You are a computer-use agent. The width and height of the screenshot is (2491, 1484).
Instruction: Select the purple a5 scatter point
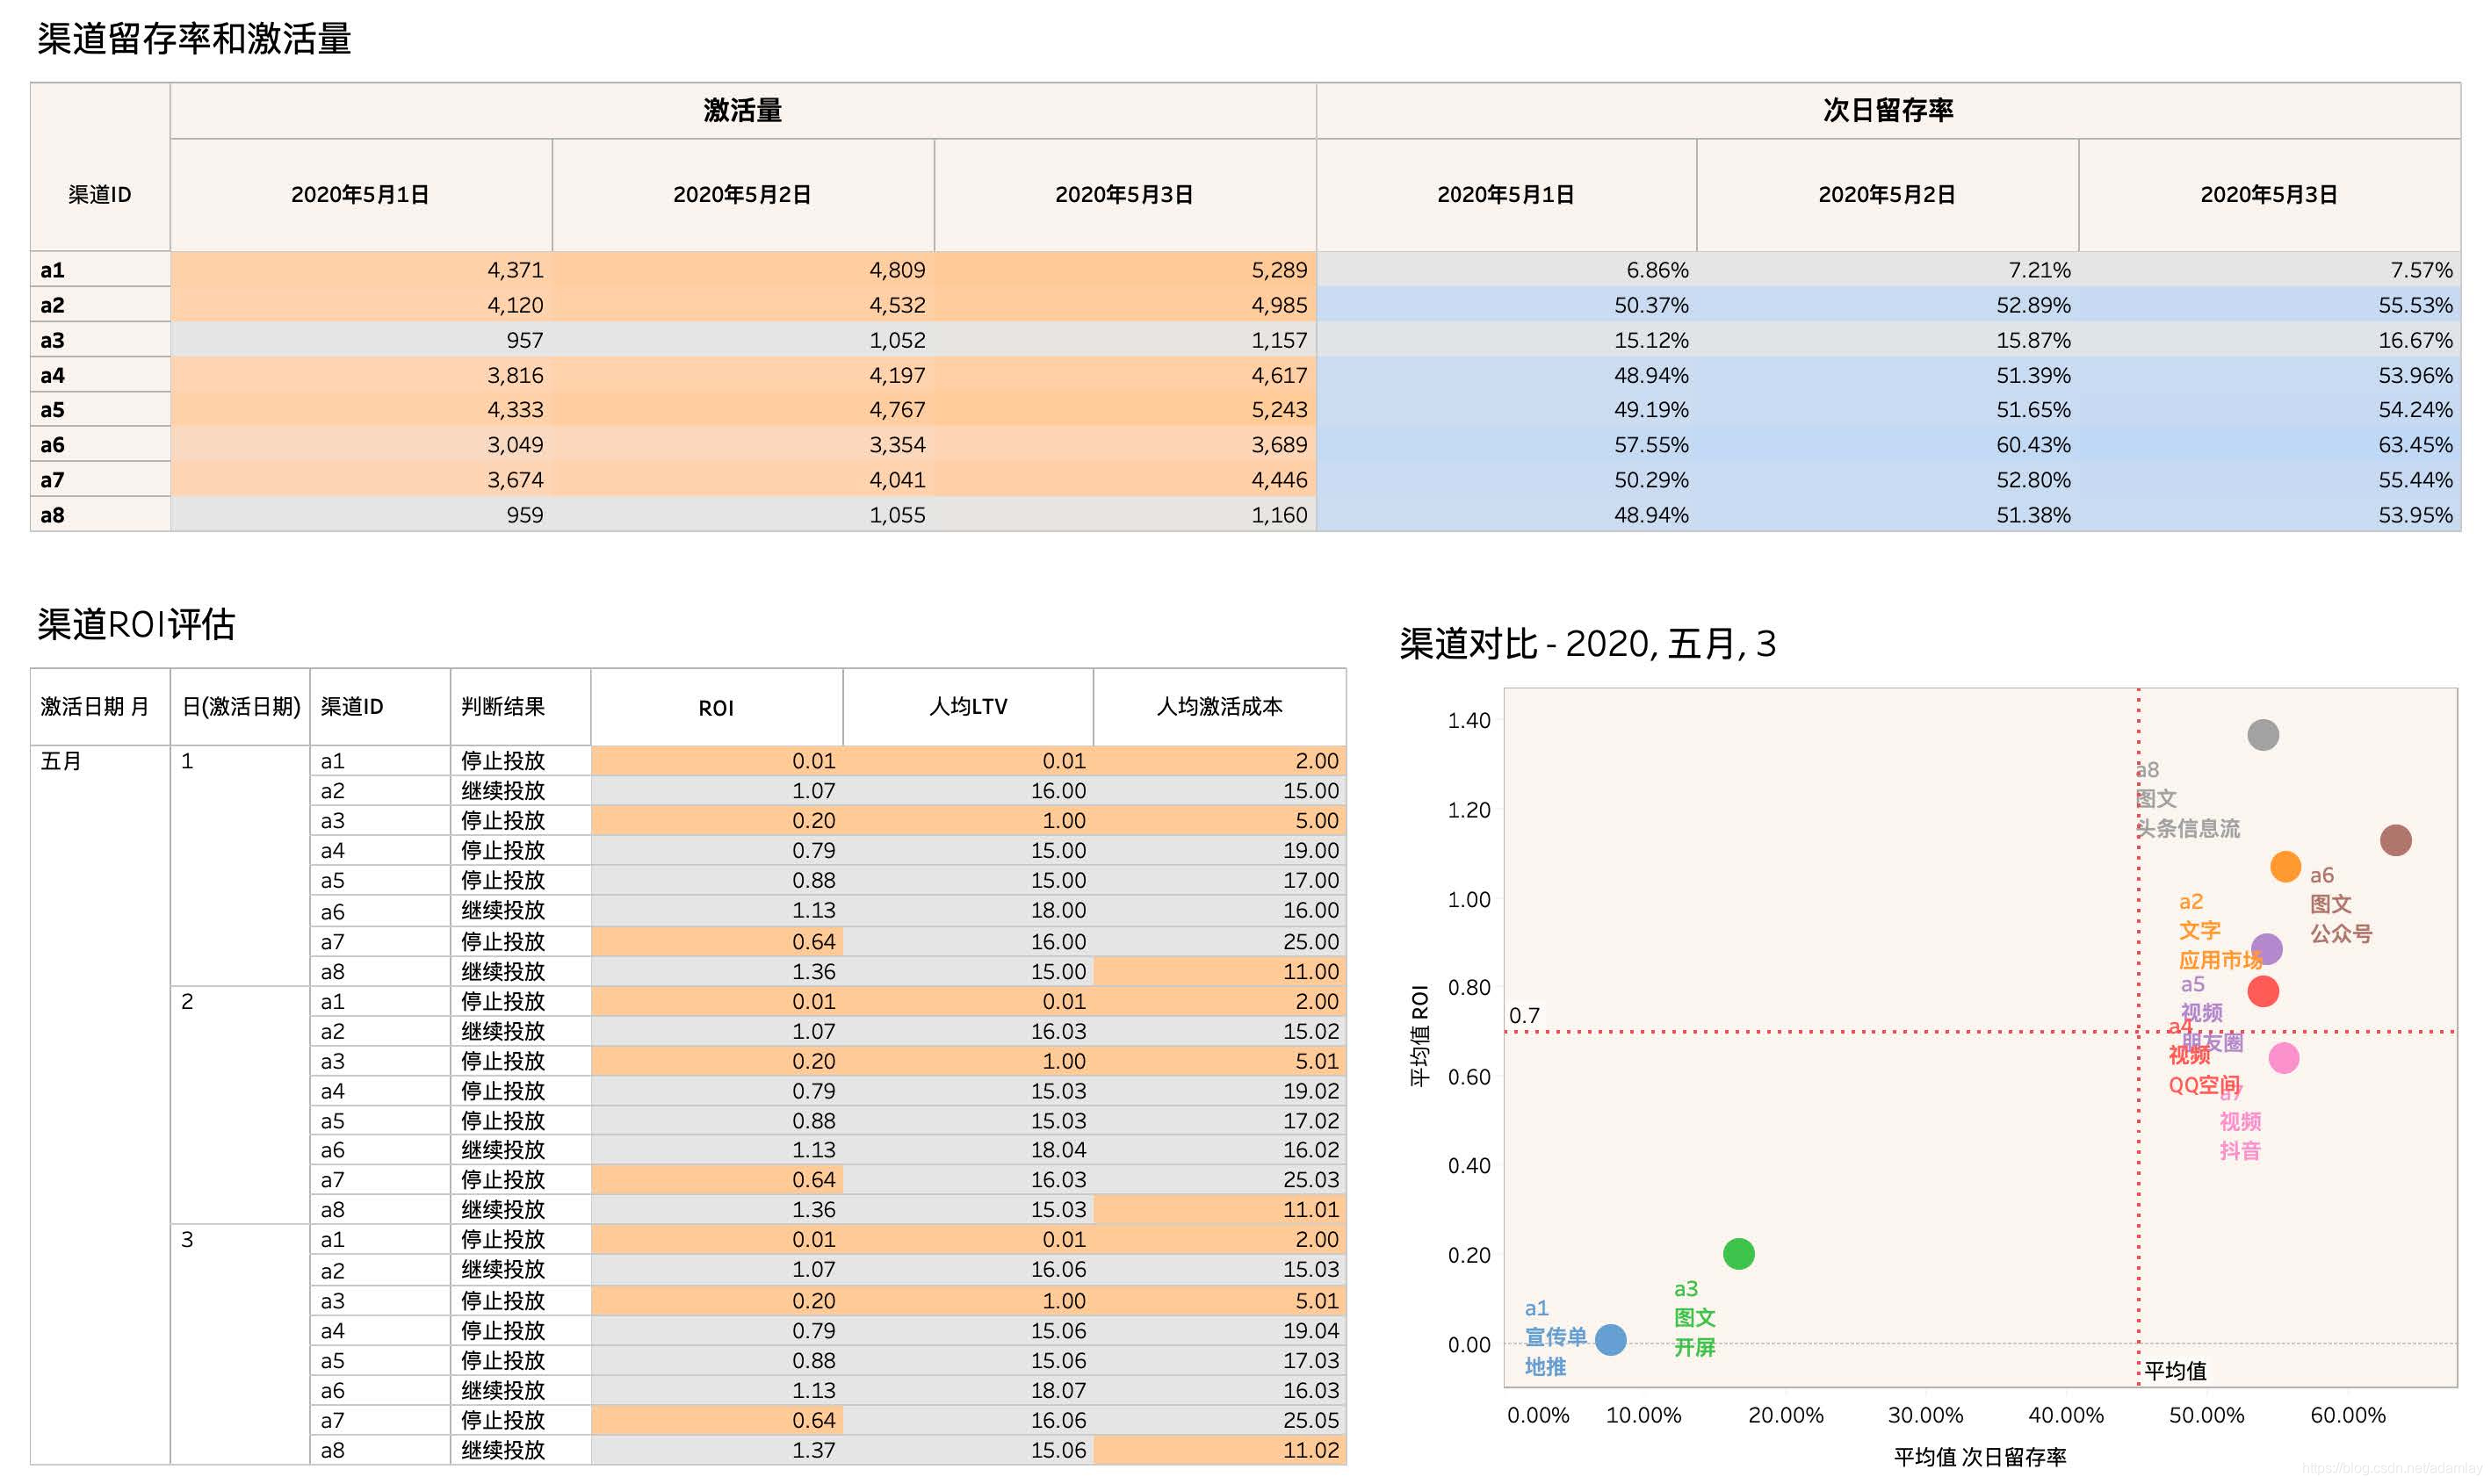(x=2266, y=948)
